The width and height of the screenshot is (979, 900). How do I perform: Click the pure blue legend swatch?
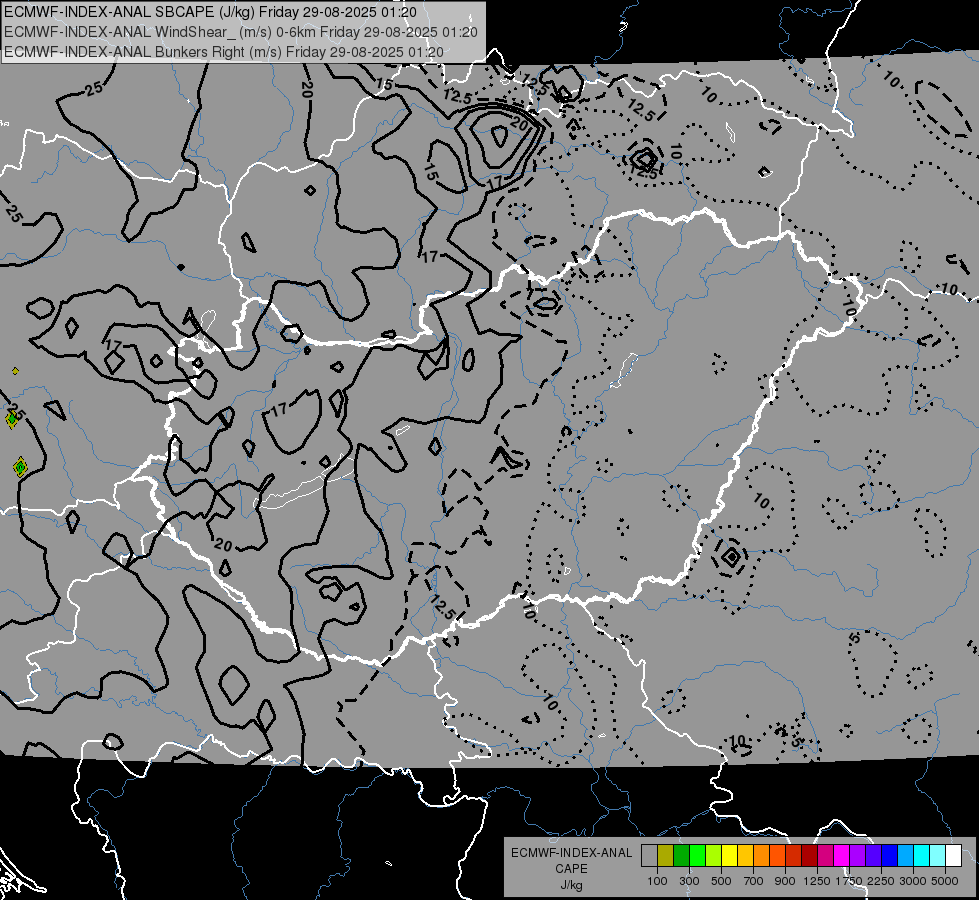tap(890, 855)
